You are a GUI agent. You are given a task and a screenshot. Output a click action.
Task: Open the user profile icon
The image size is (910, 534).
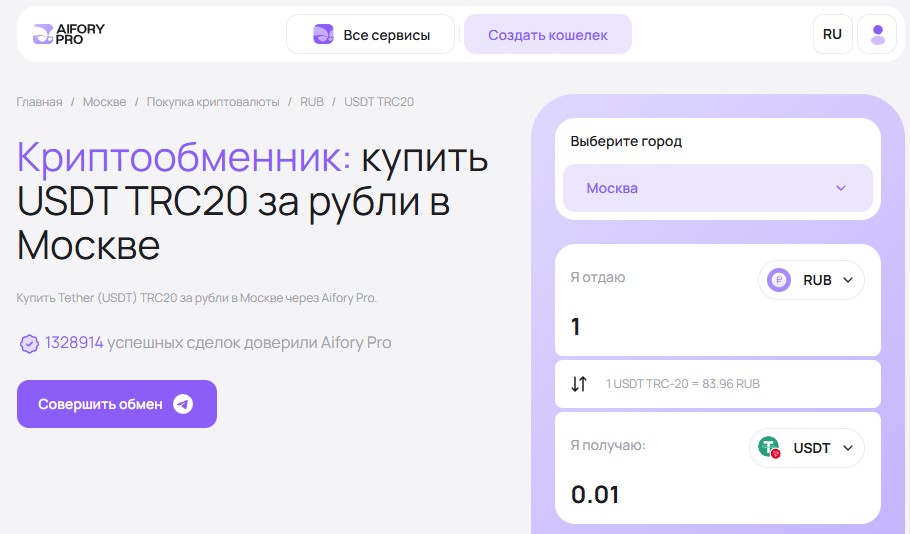coord(878,34)
